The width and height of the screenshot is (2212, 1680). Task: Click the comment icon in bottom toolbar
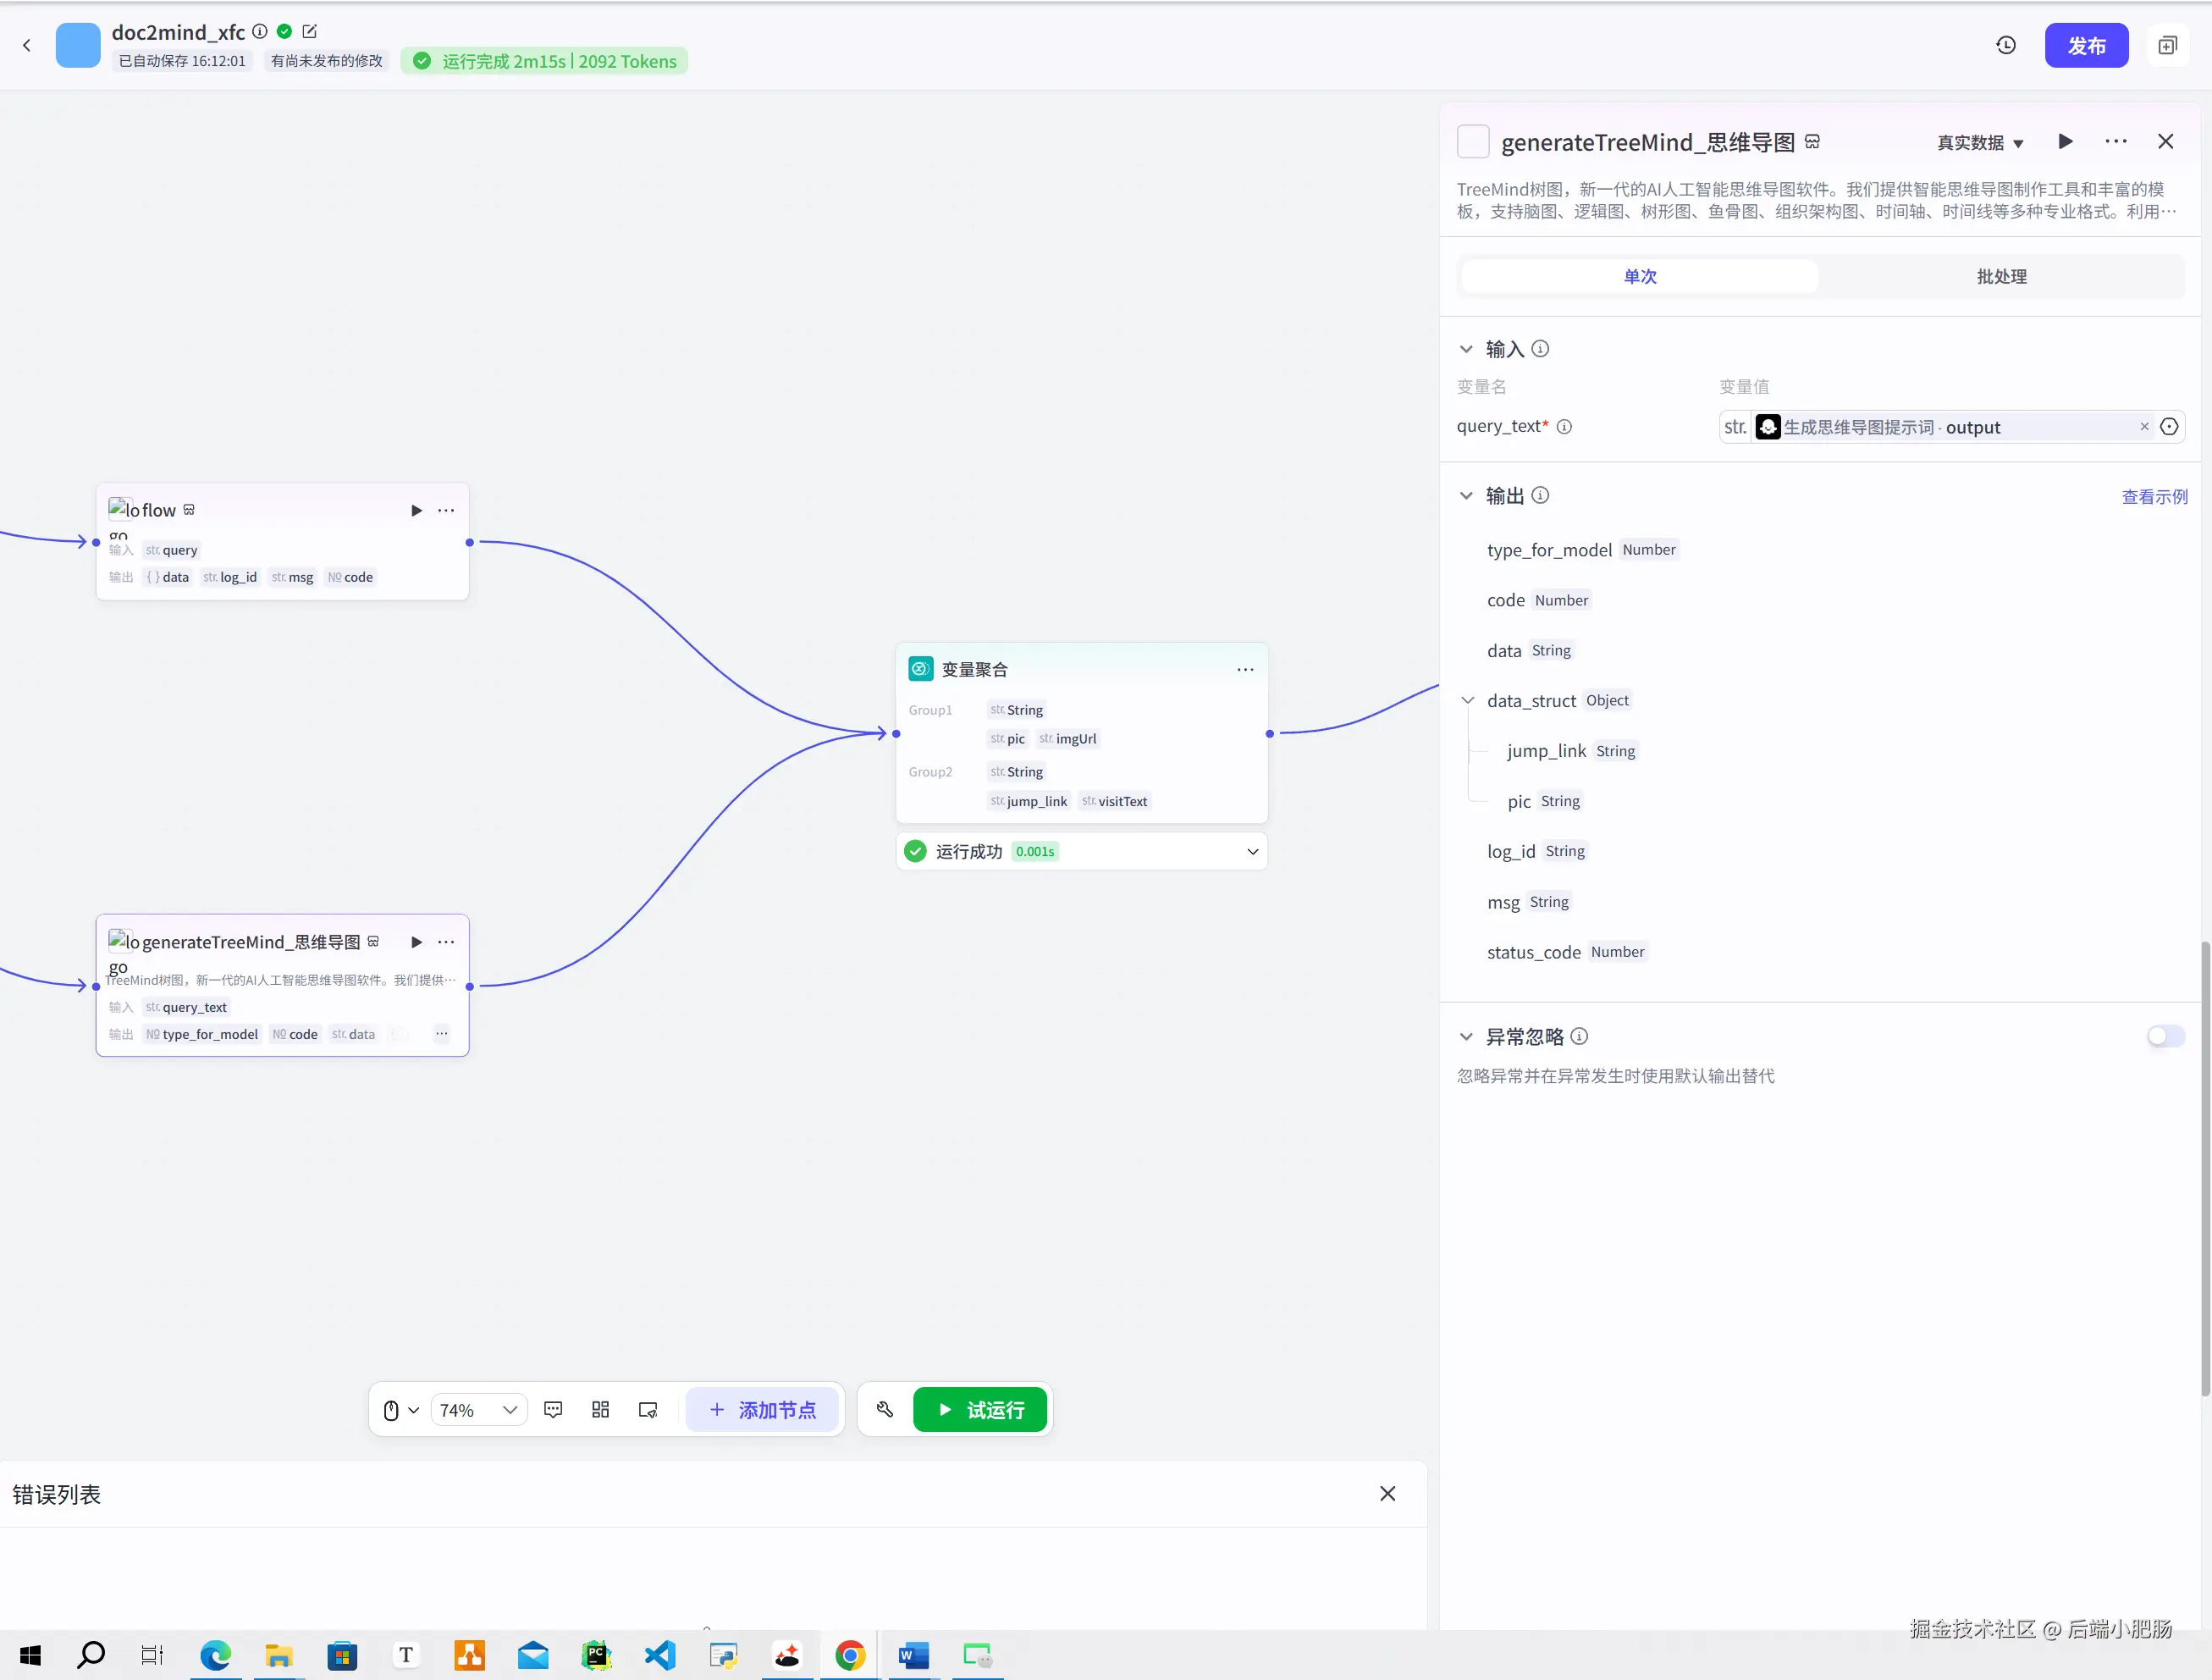coord(553,1409)
